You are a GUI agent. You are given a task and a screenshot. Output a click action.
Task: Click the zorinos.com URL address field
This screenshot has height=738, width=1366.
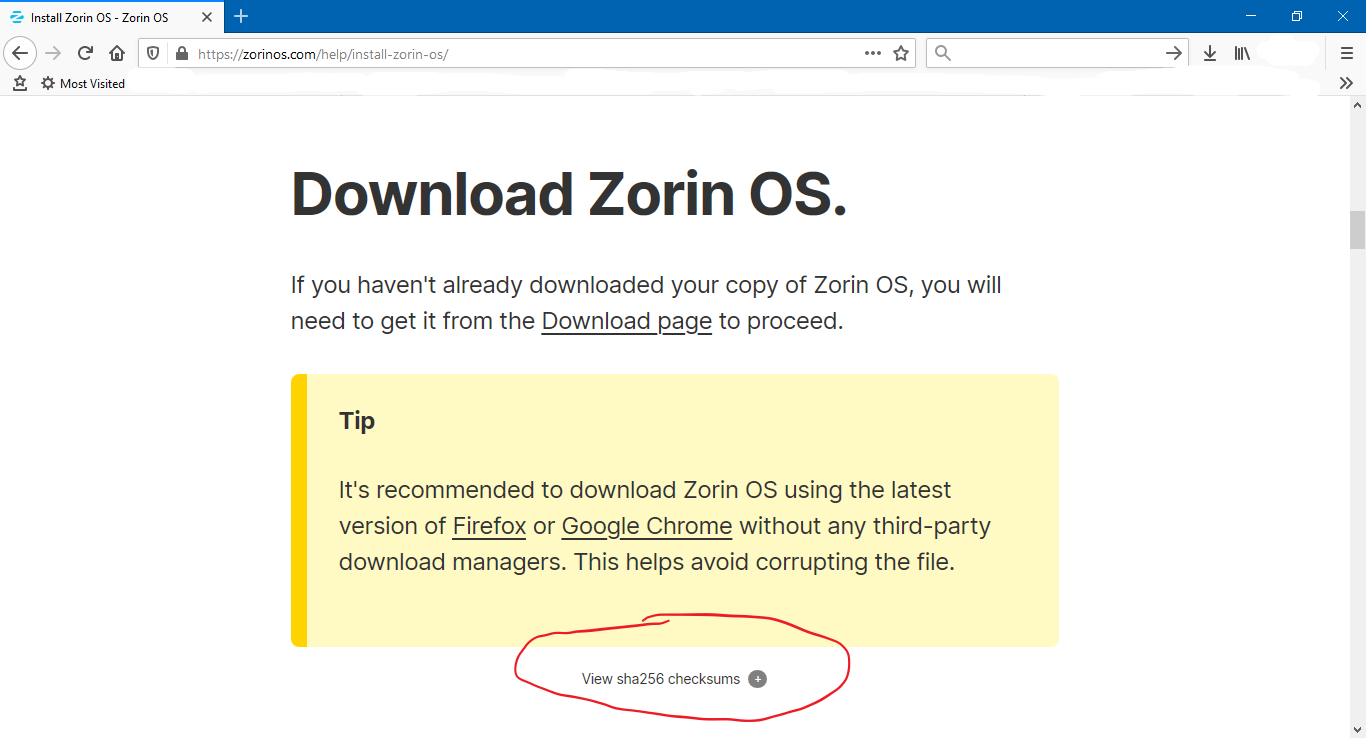coord(527,53)
